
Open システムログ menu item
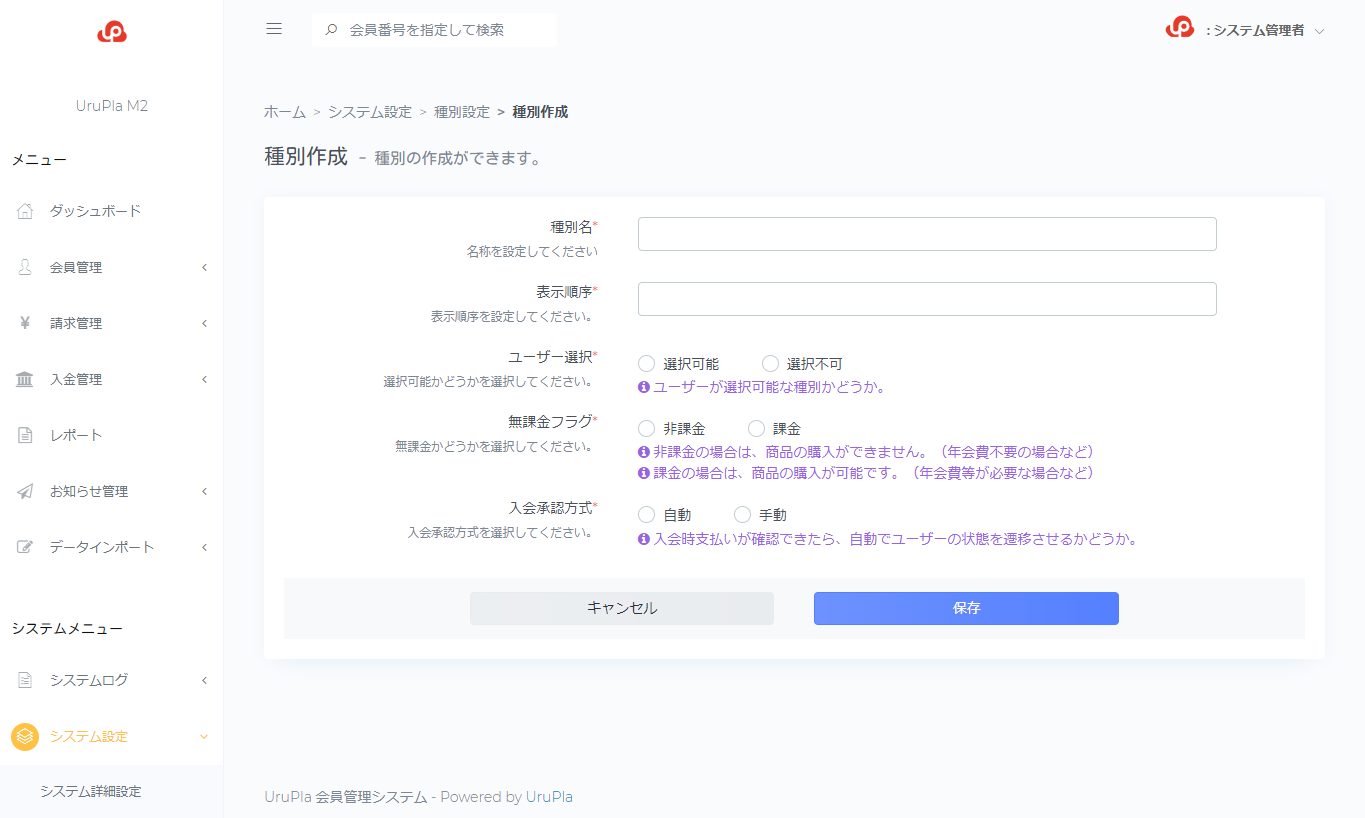pyautogui.click(x=111, y=680)
